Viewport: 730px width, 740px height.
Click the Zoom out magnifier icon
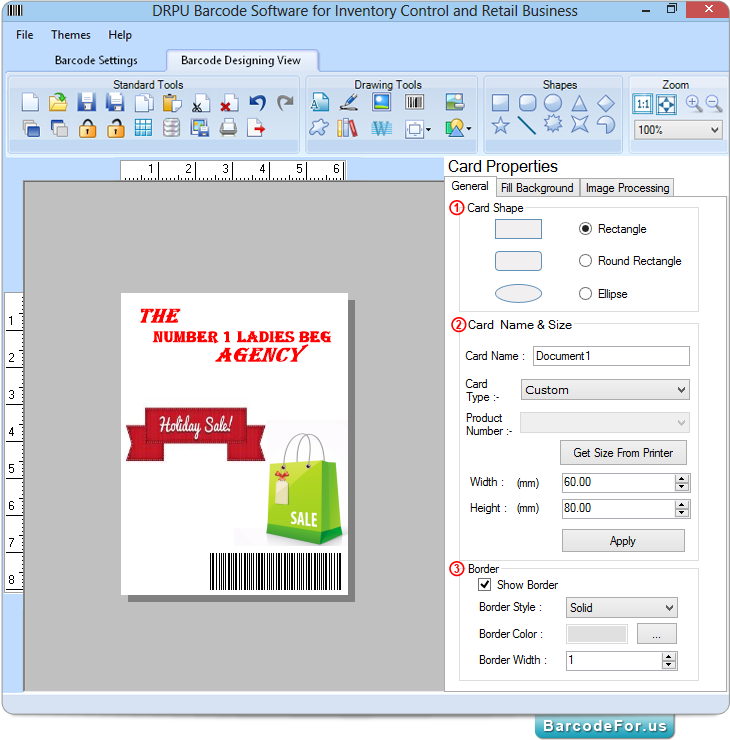714,103
